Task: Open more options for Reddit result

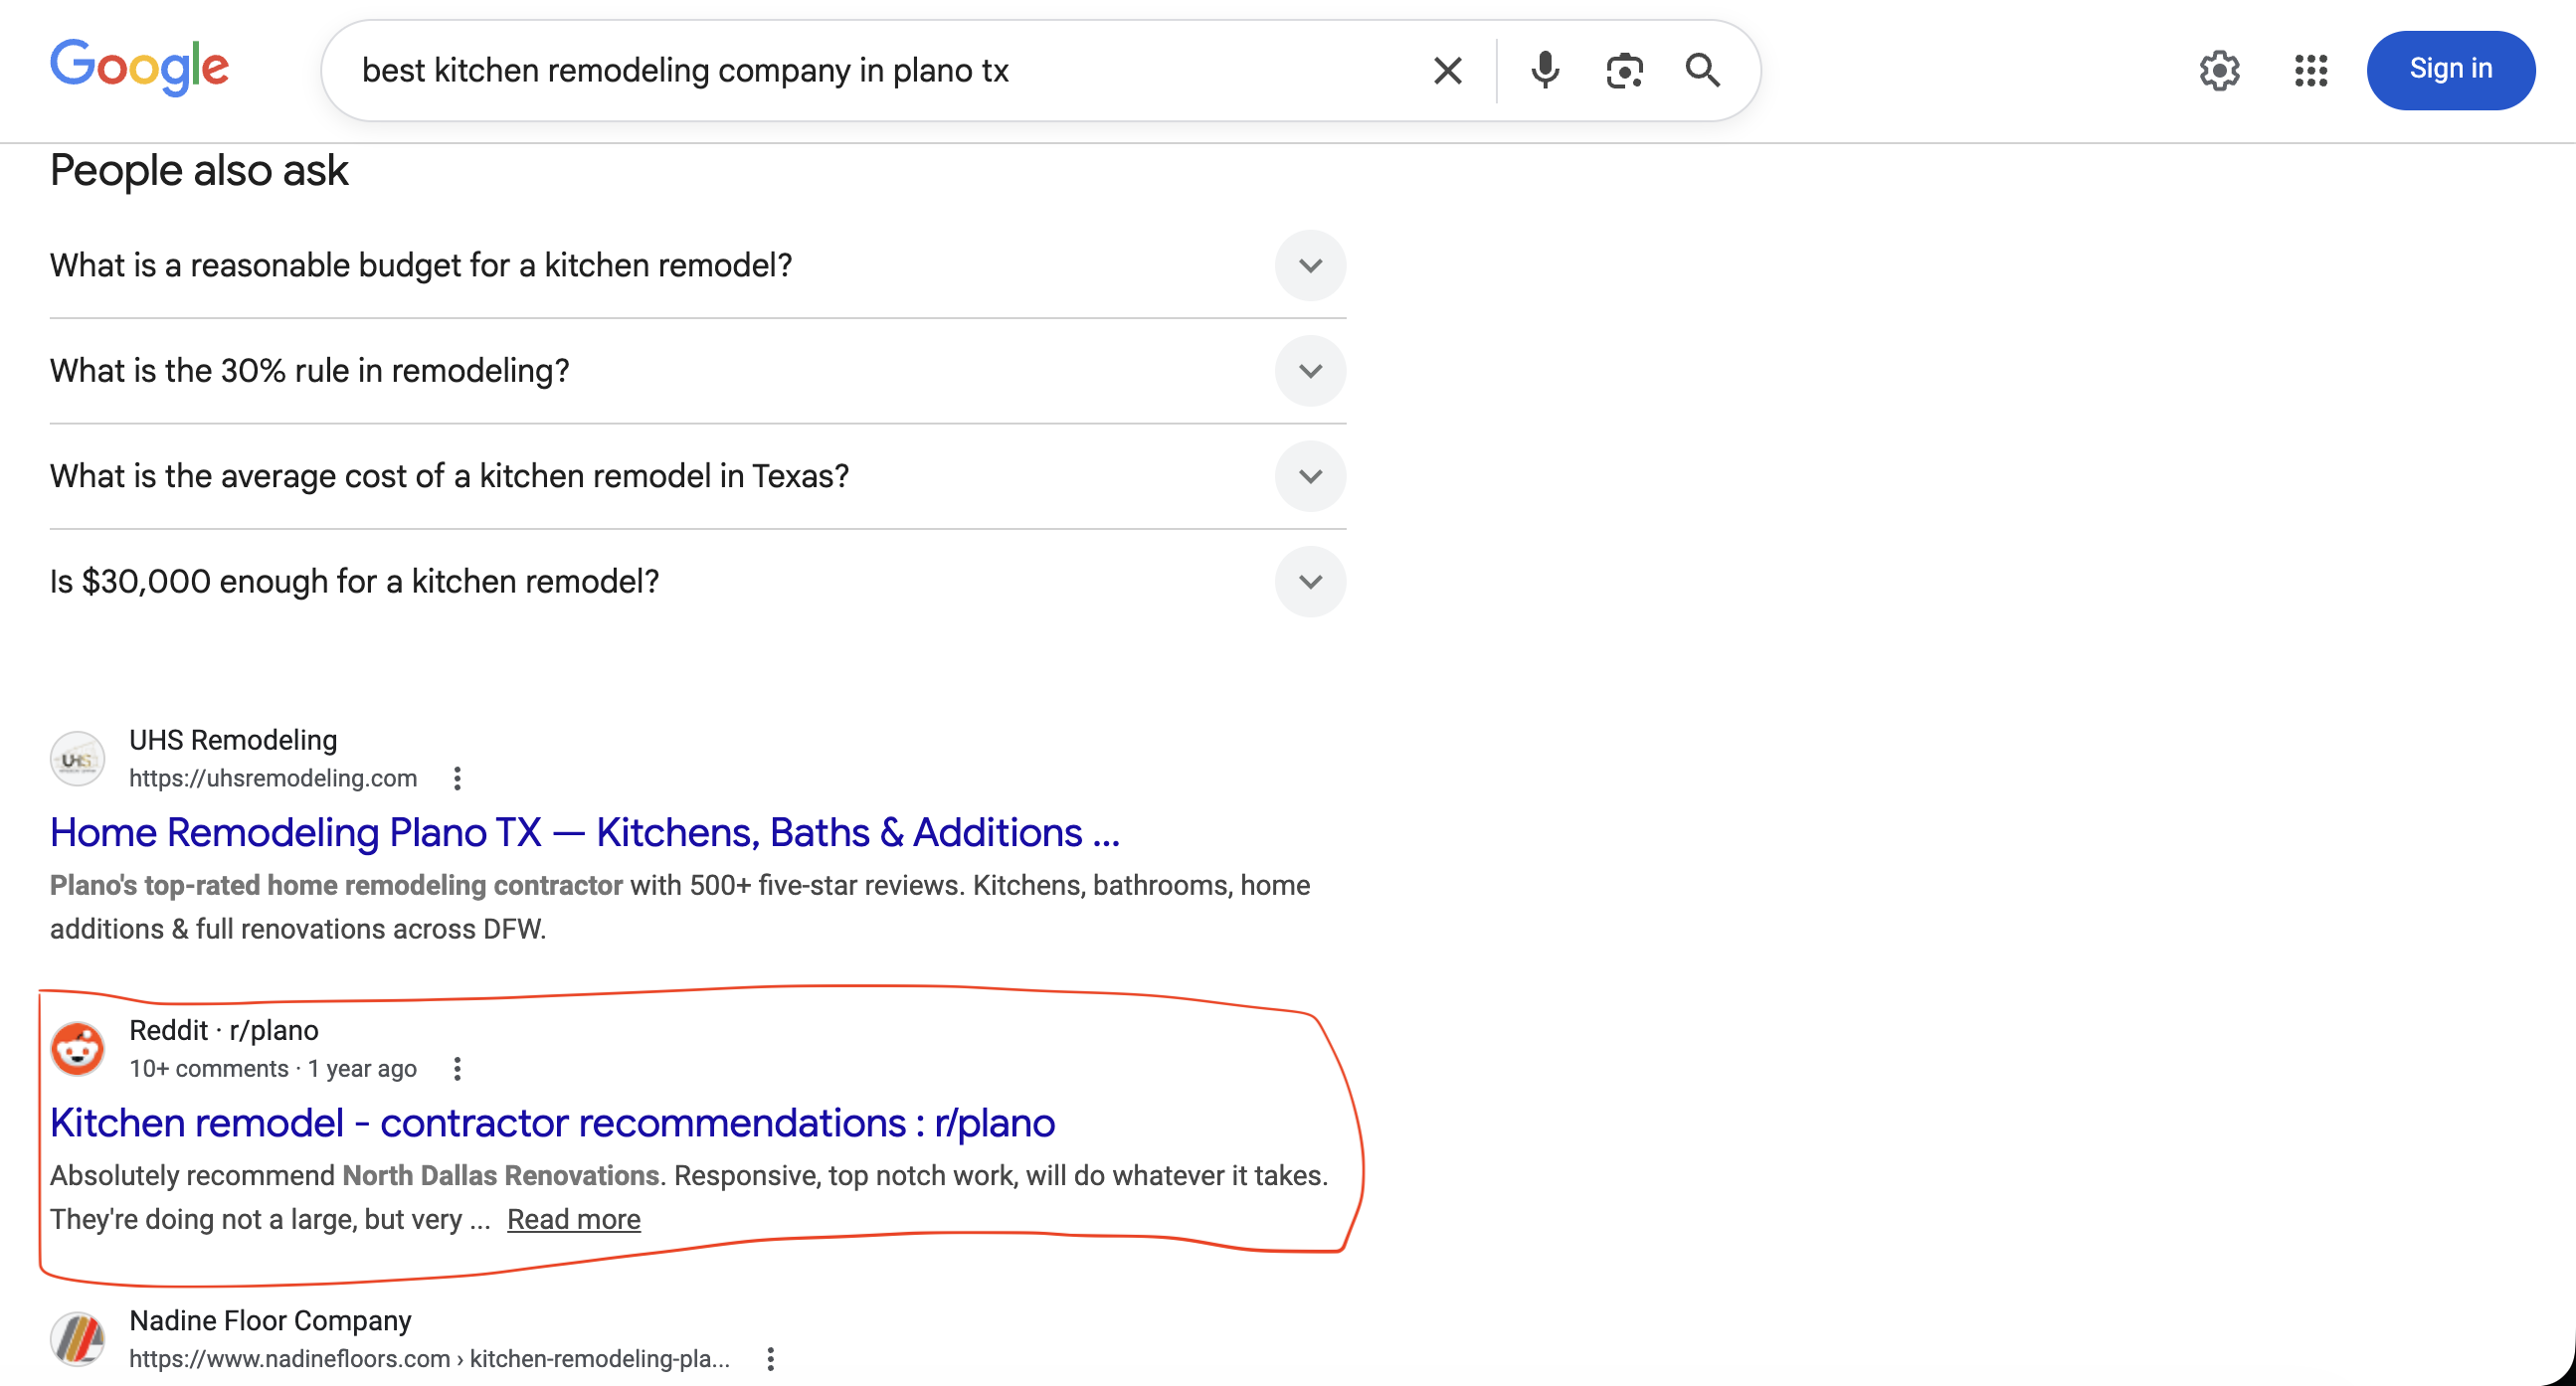Action: pyautogui.click(x=457, y=1069)
